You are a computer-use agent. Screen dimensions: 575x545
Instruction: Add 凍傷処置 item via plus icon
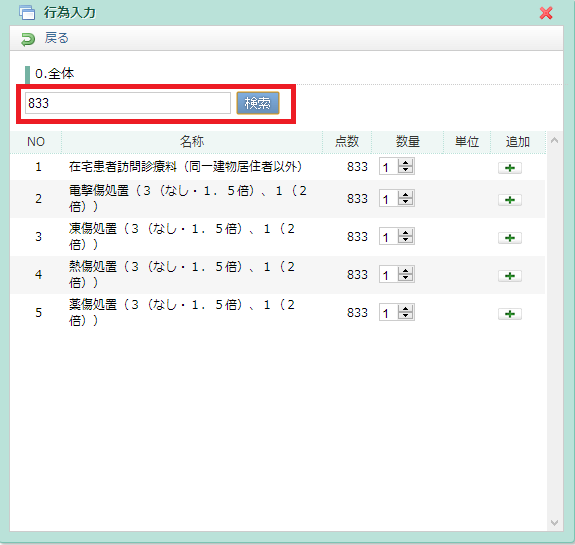coord(510,238)
